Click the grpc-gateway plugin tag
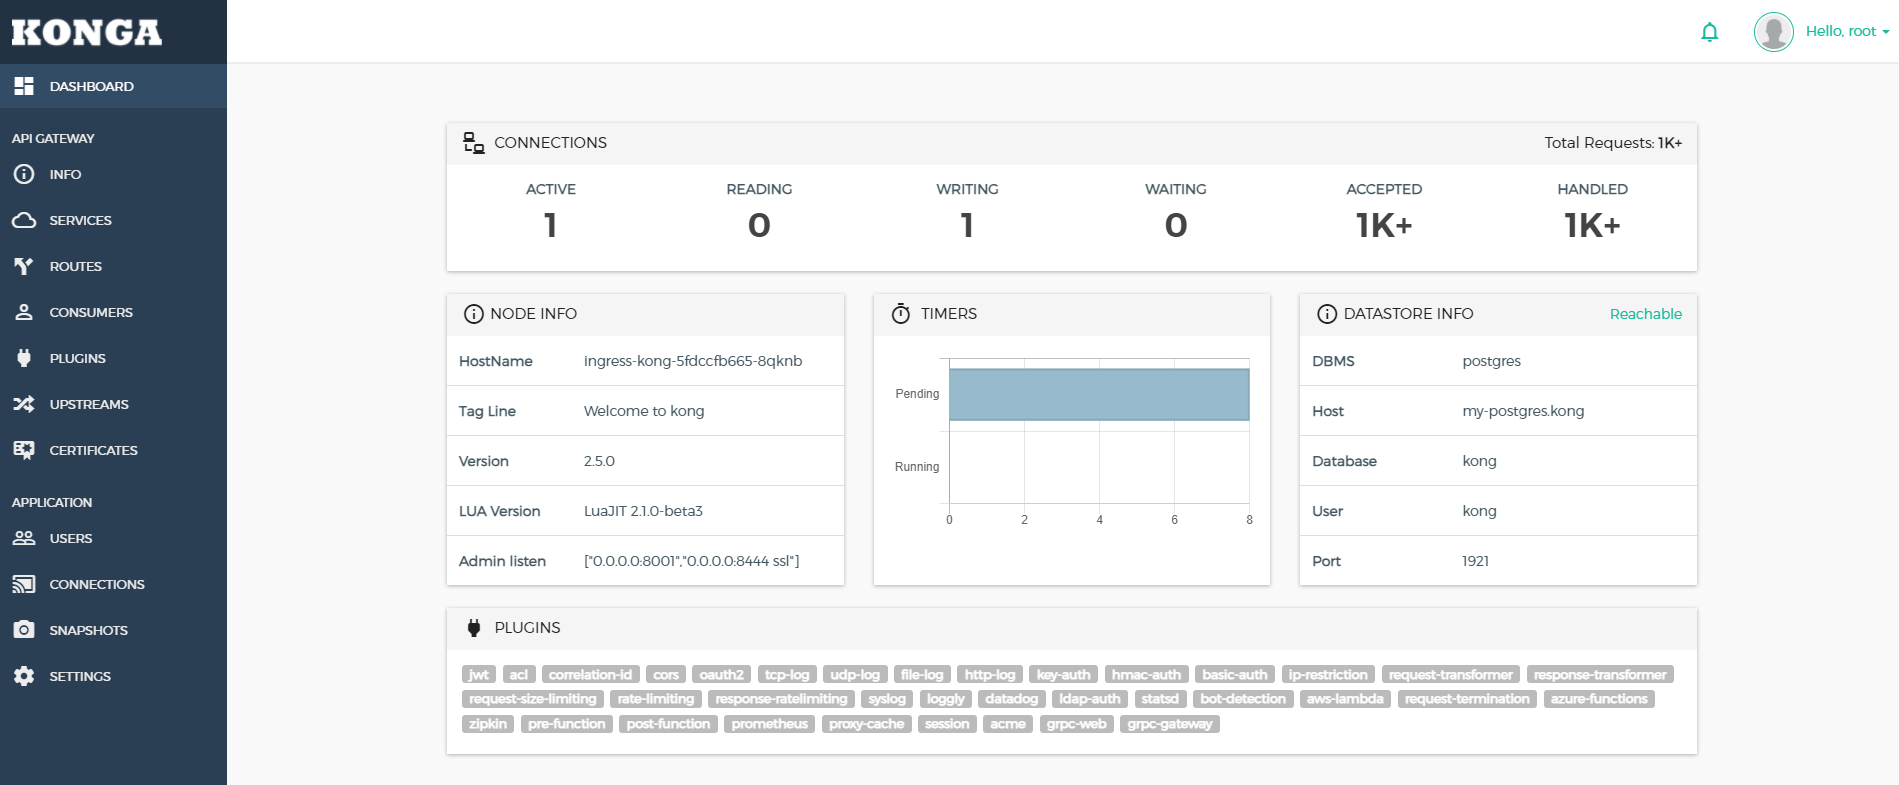 pos(1170,724)
